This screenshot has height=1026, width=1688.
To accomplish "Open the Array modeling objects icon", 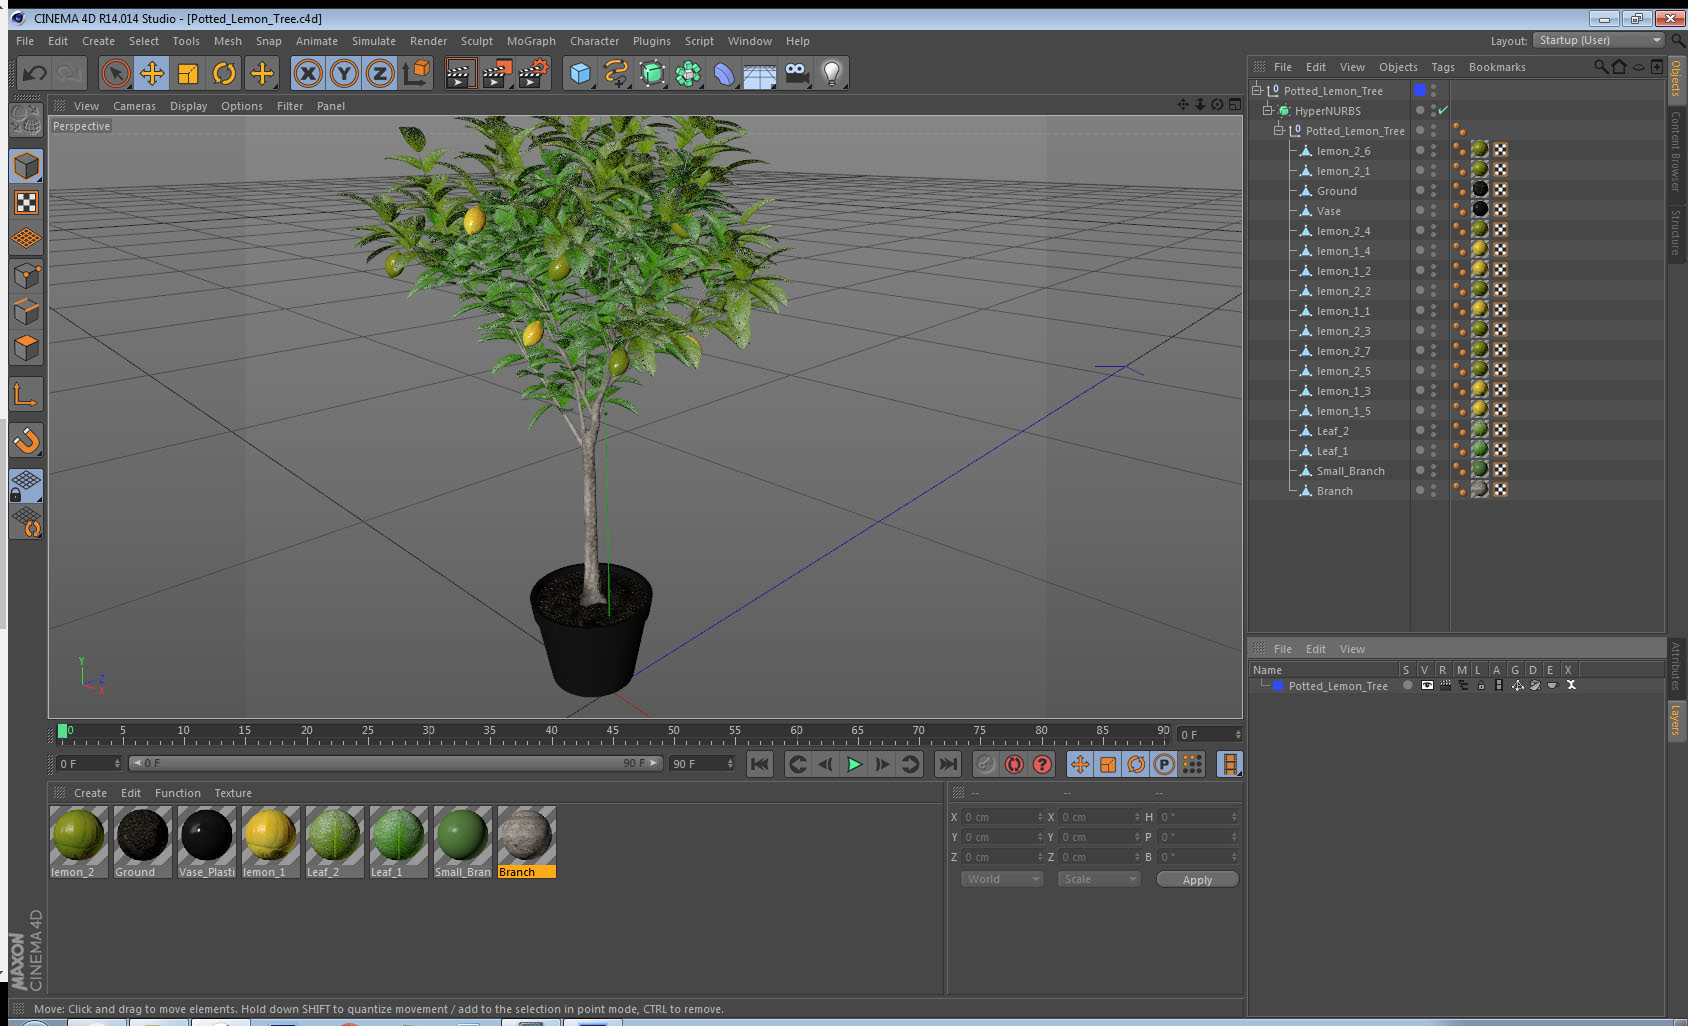I will coord(688,73).
